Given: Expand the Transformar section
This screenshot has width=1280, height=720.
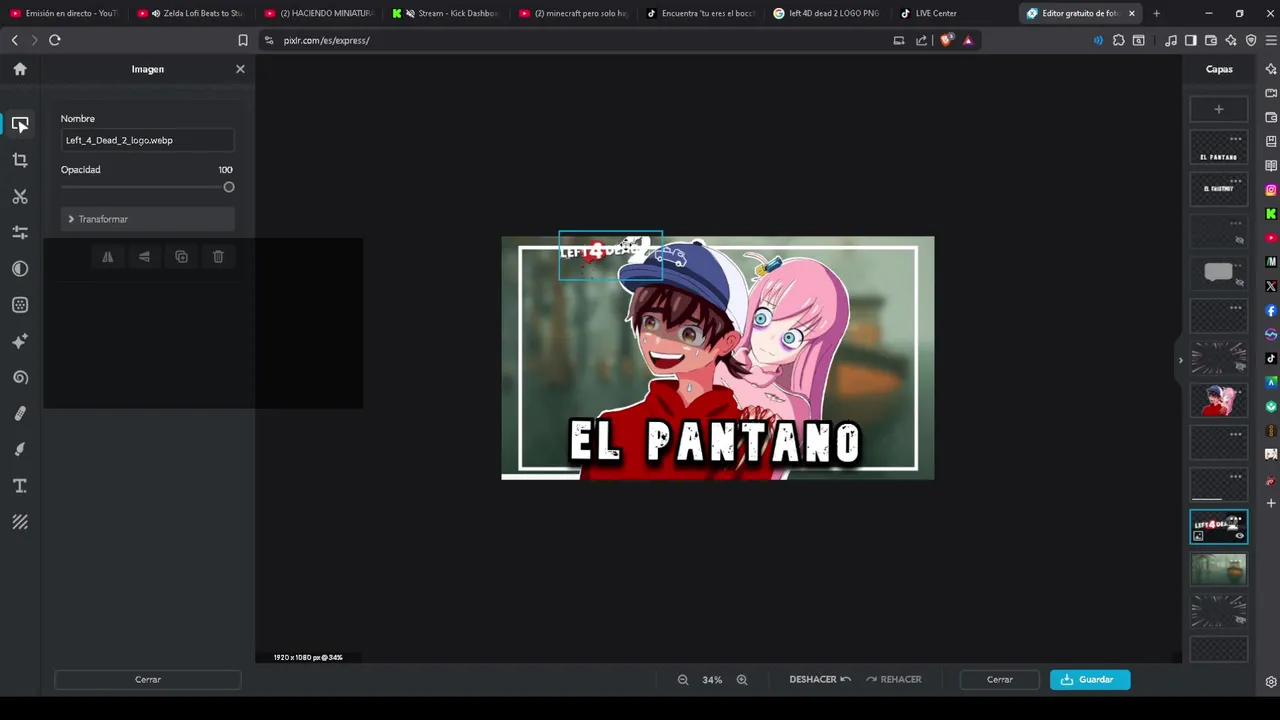Looking at the screenshot, I should 148,219.
